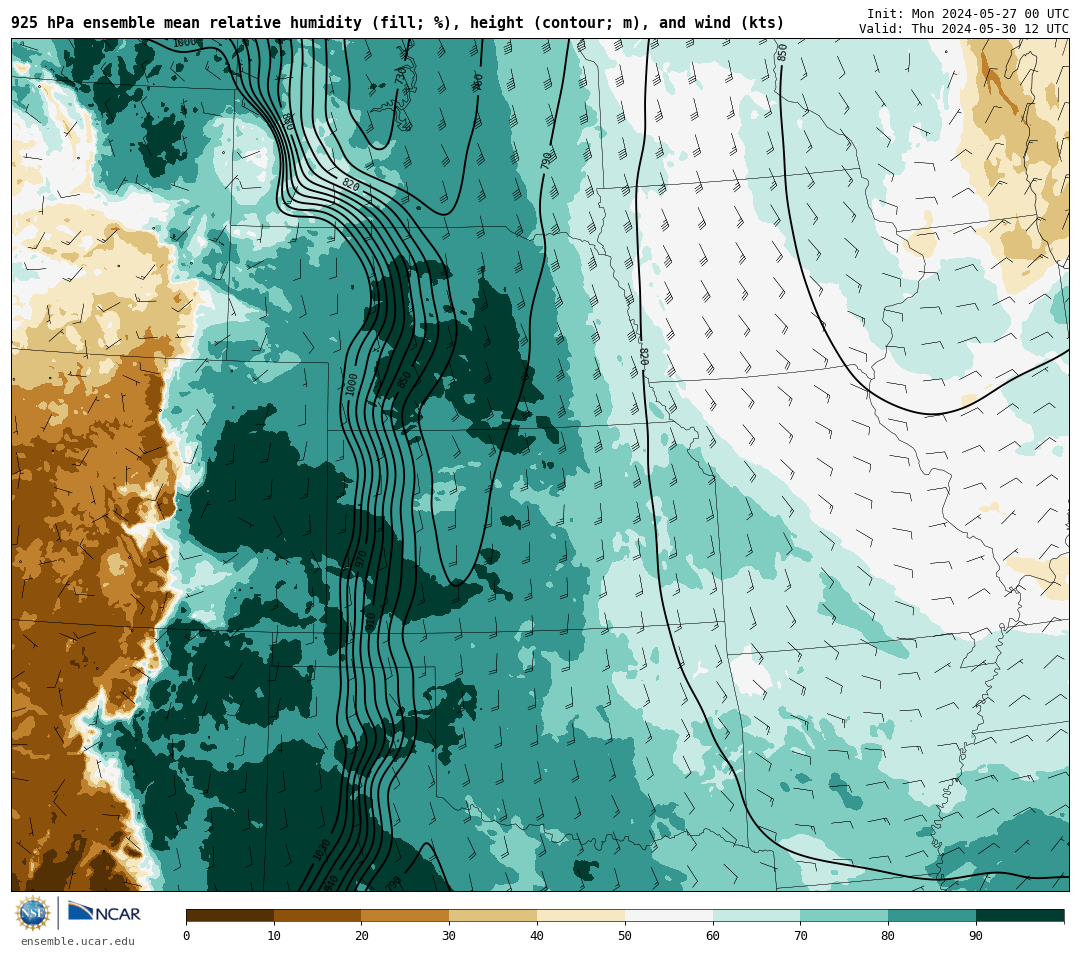Select the 60-70 pale teal color swatch
1080x954 pixels.
(756, 915)
